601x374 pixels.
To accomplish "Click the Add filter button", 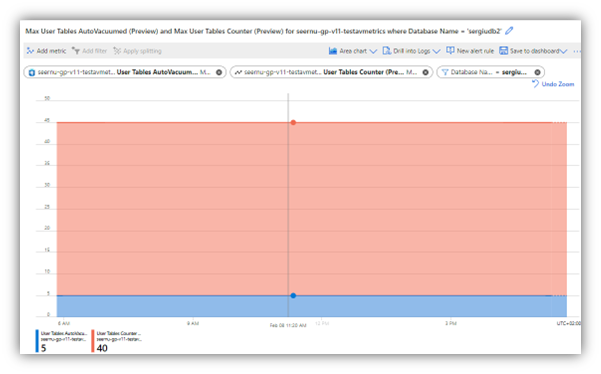I will click(90, 51).
